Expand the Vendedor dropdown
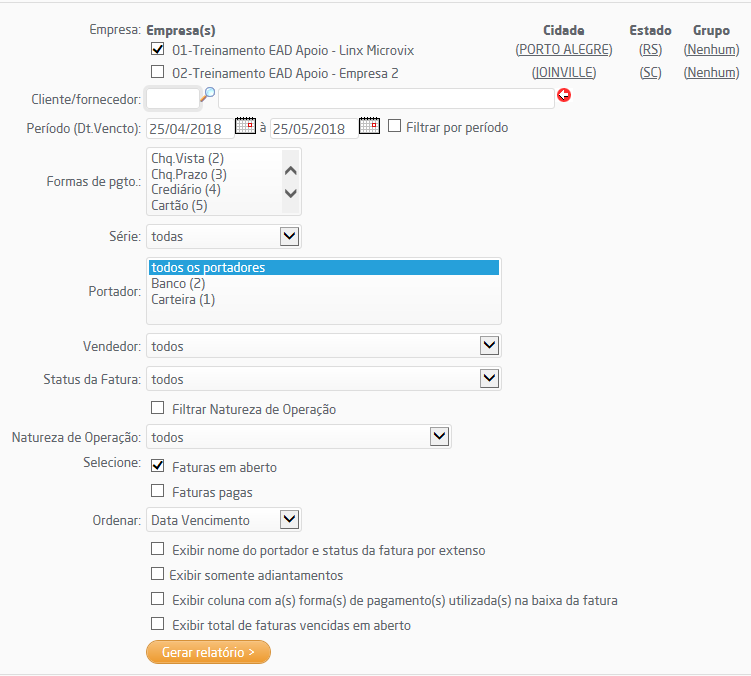The height and width of the screenshot is (676, 751). 489,345
